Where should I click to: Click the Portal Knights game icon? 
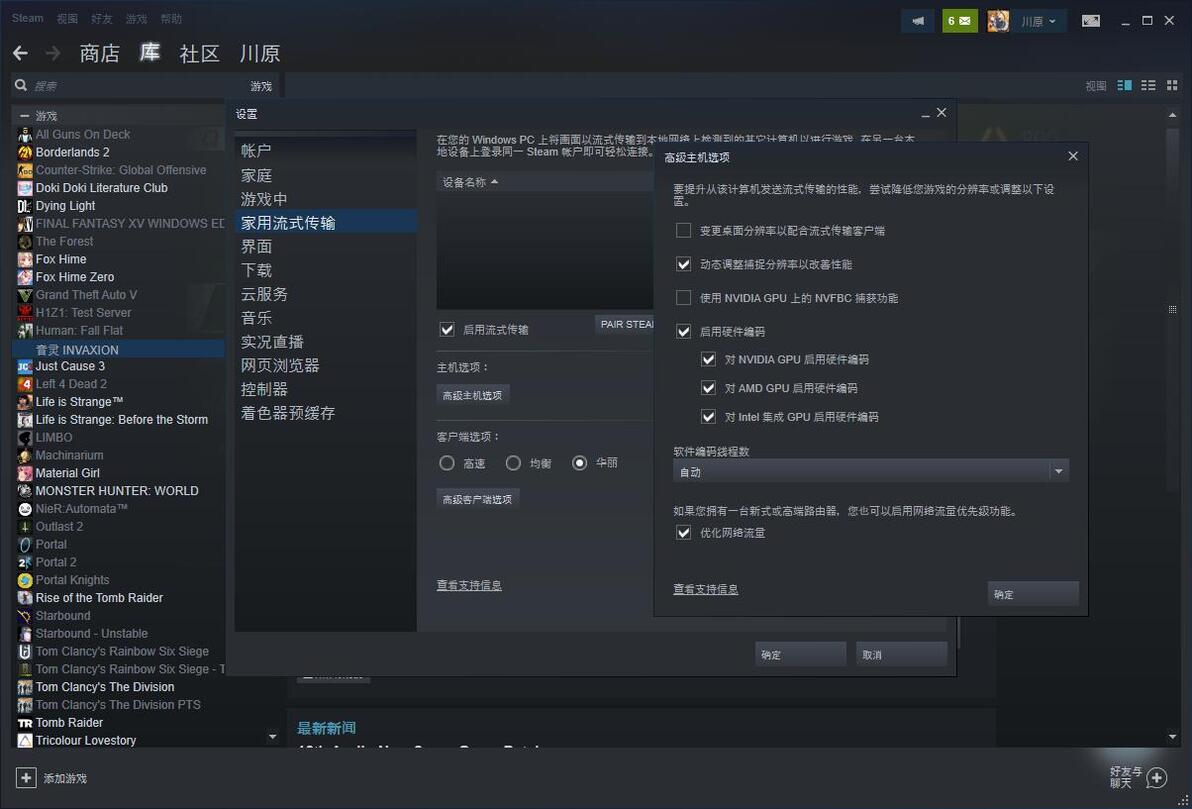(x=25, y=580)
